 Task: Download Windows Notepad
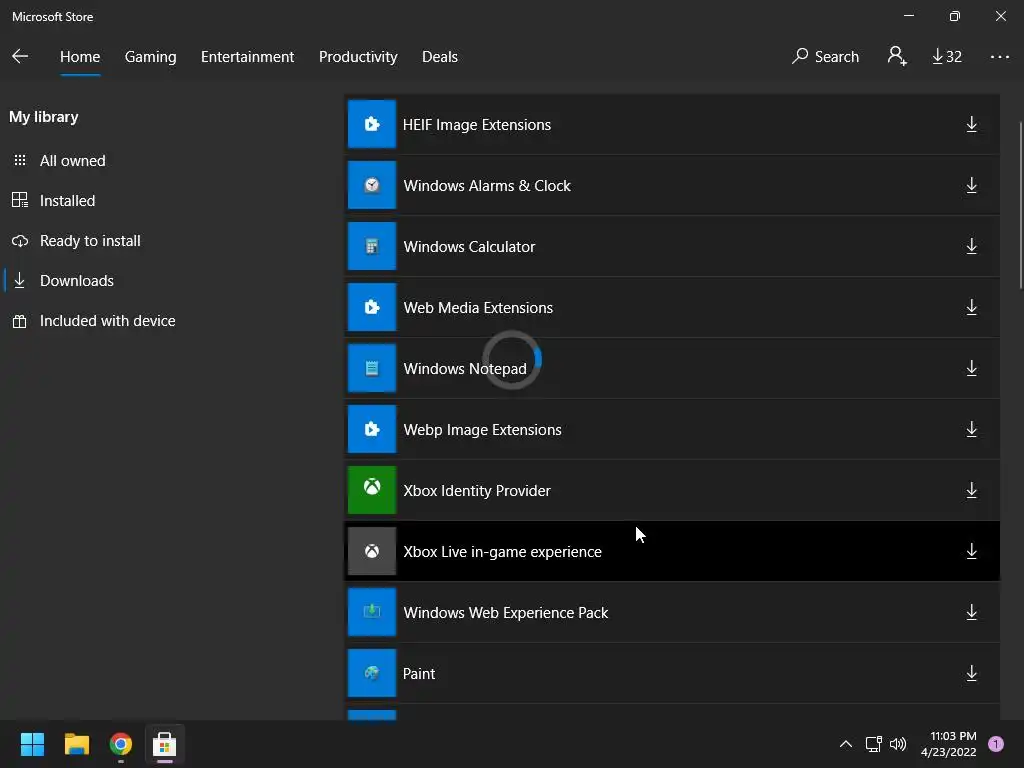[x=971, y=368]
